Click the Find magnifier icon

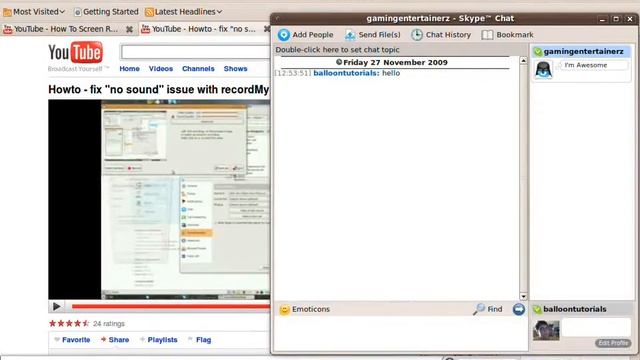point(479,309)
